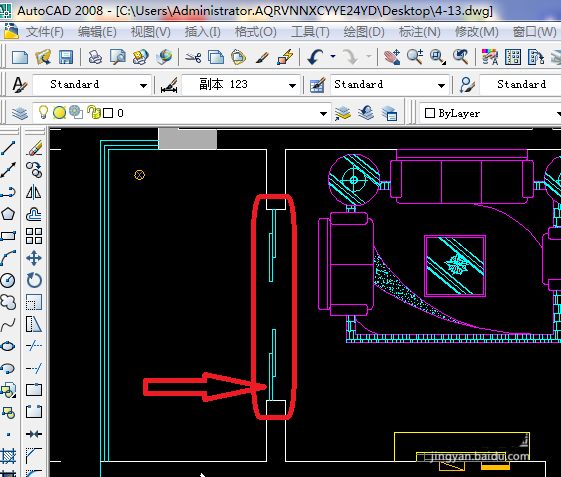Image resolution: width=561 pixels, height=477 pixels.
Task: Select the Pan realtime hand tool
Action: point(392,57)
